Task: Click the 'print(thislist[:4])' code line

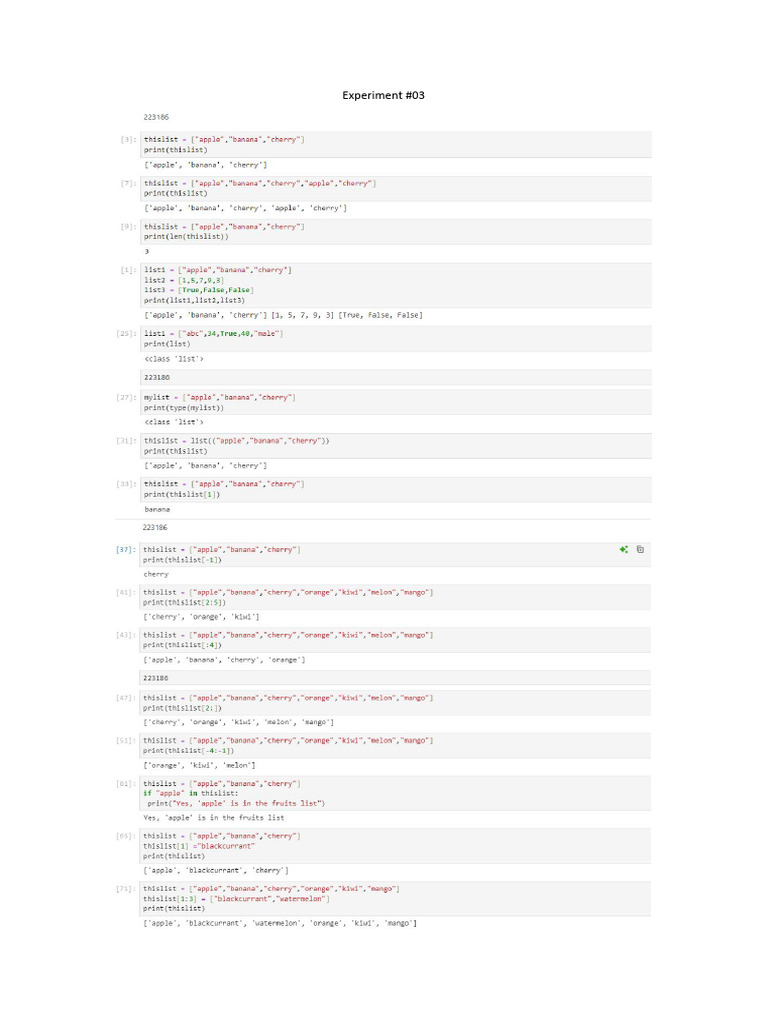Action: (182, 645)
